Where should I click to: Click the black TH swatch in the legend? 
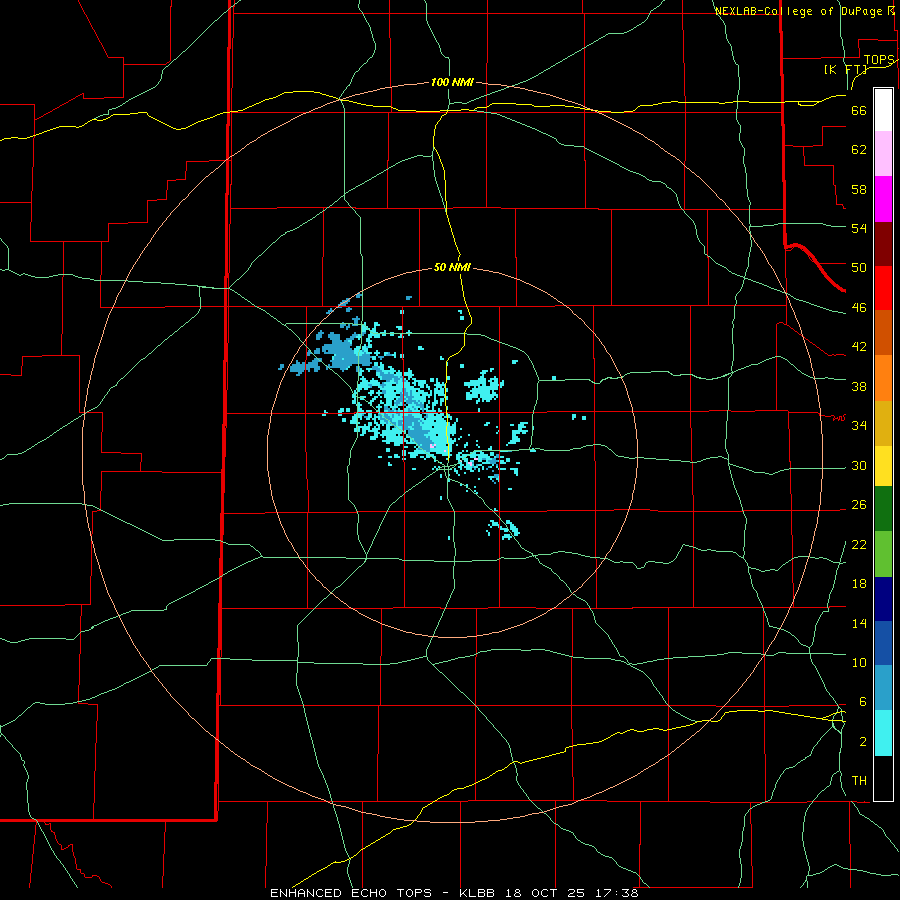[x=883, y=778]
